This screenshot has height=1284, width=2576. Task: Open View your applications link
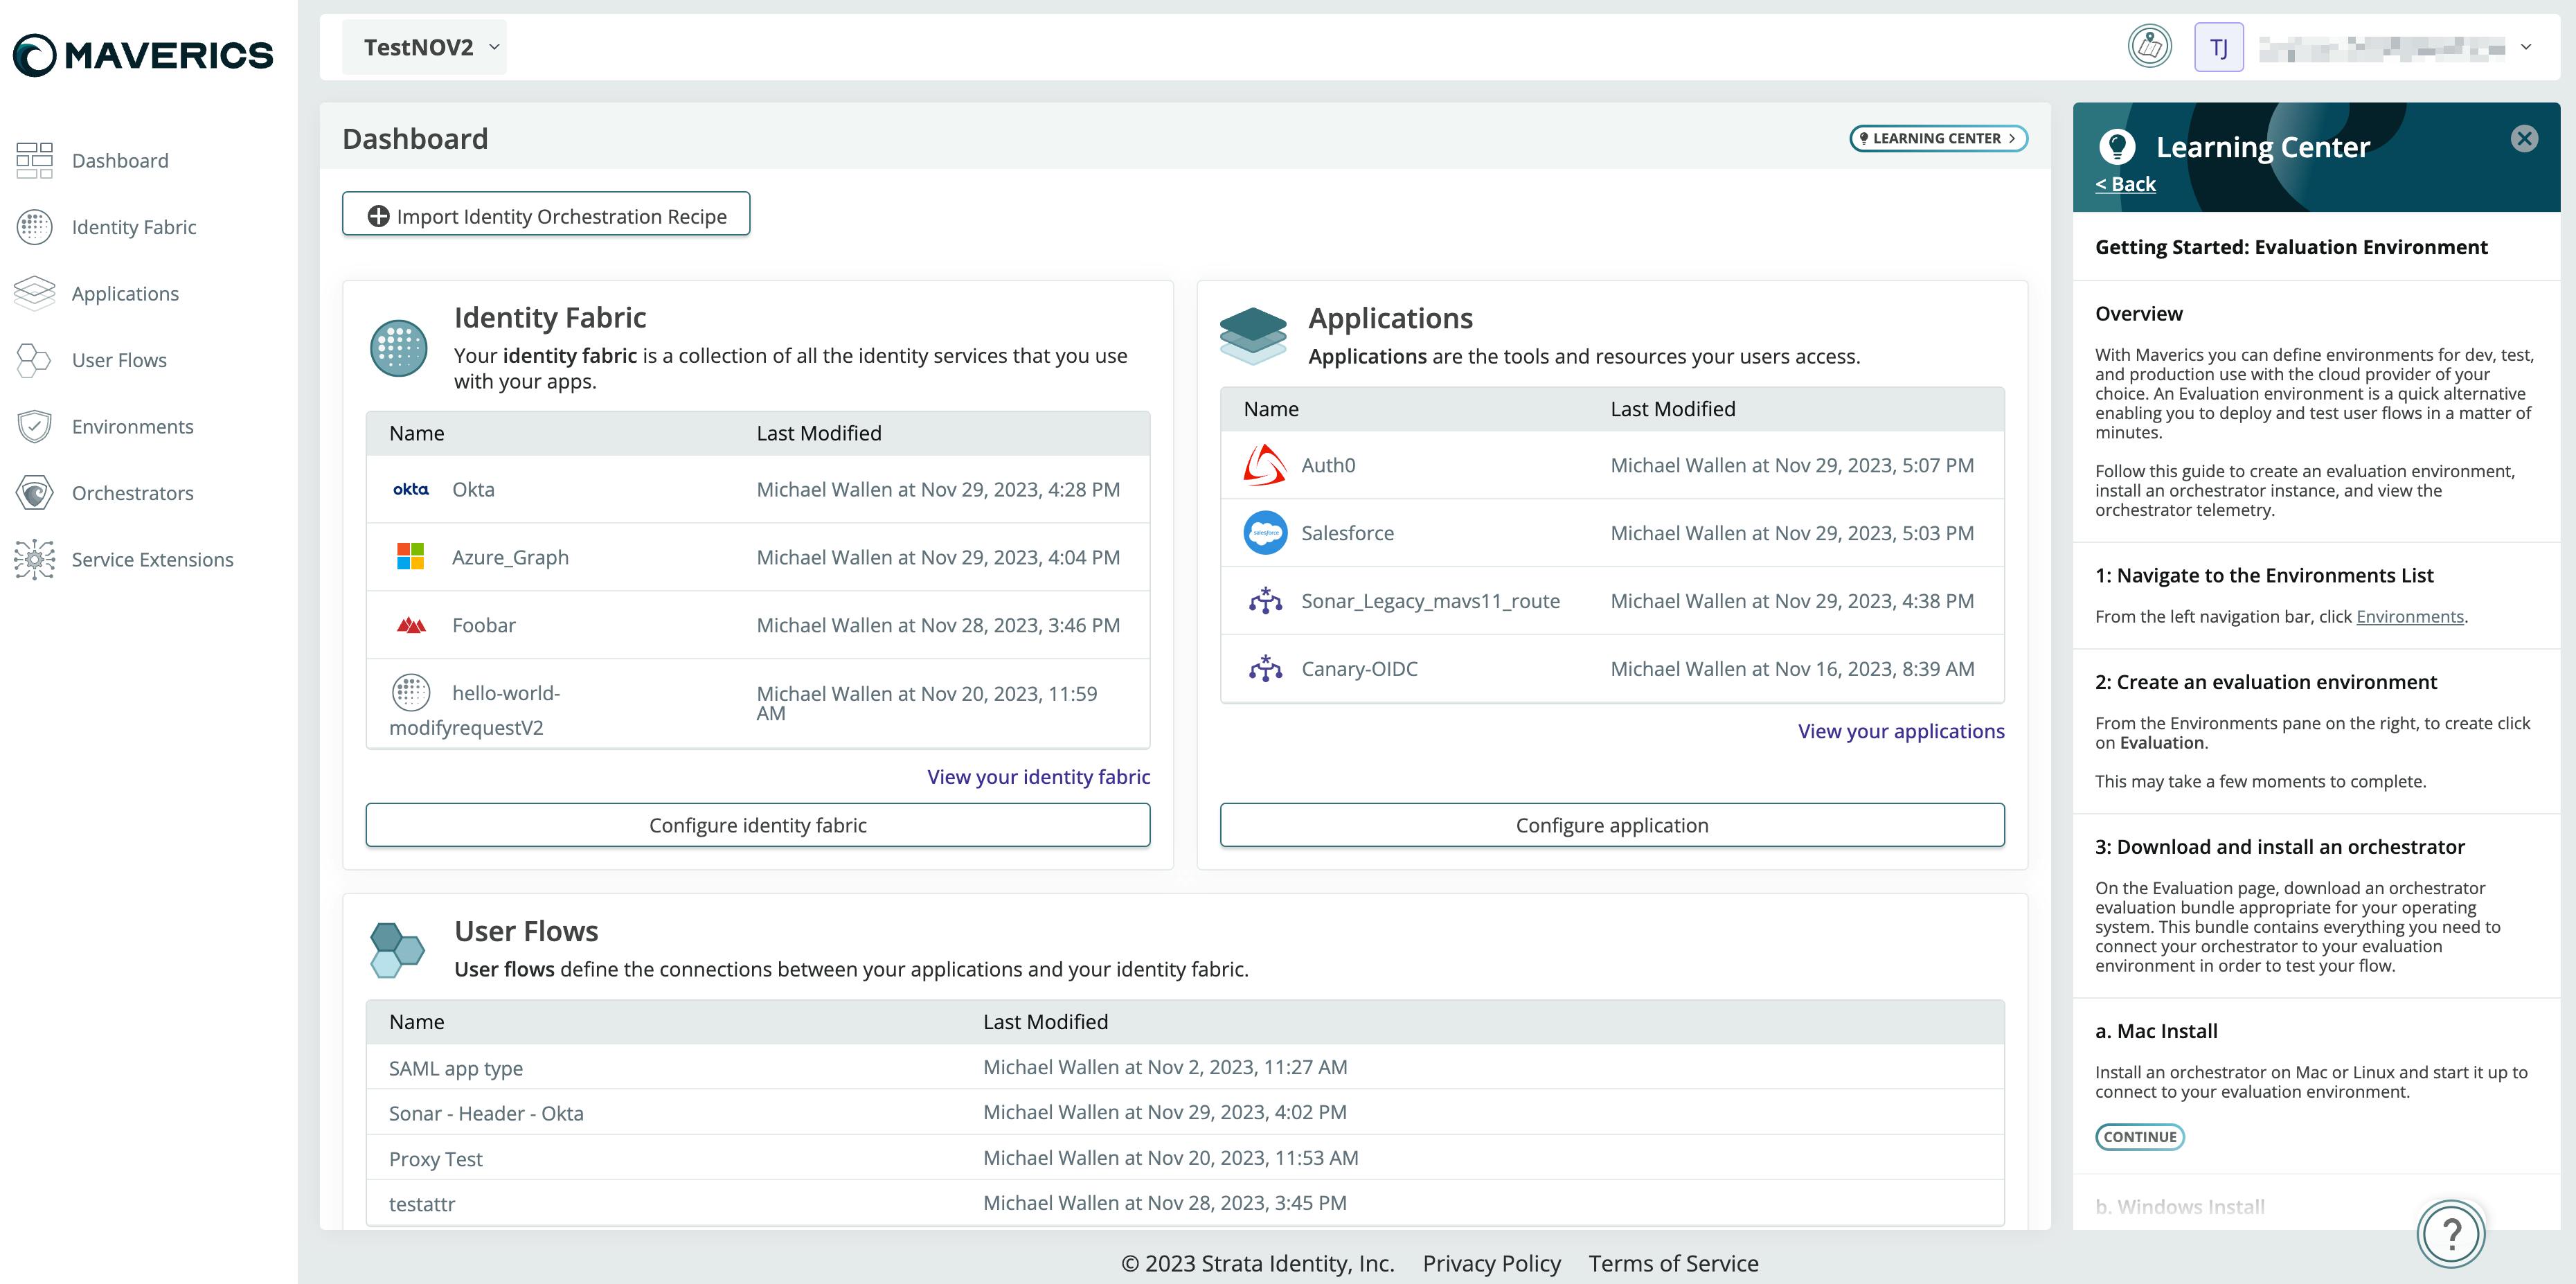click(1900, 731)
